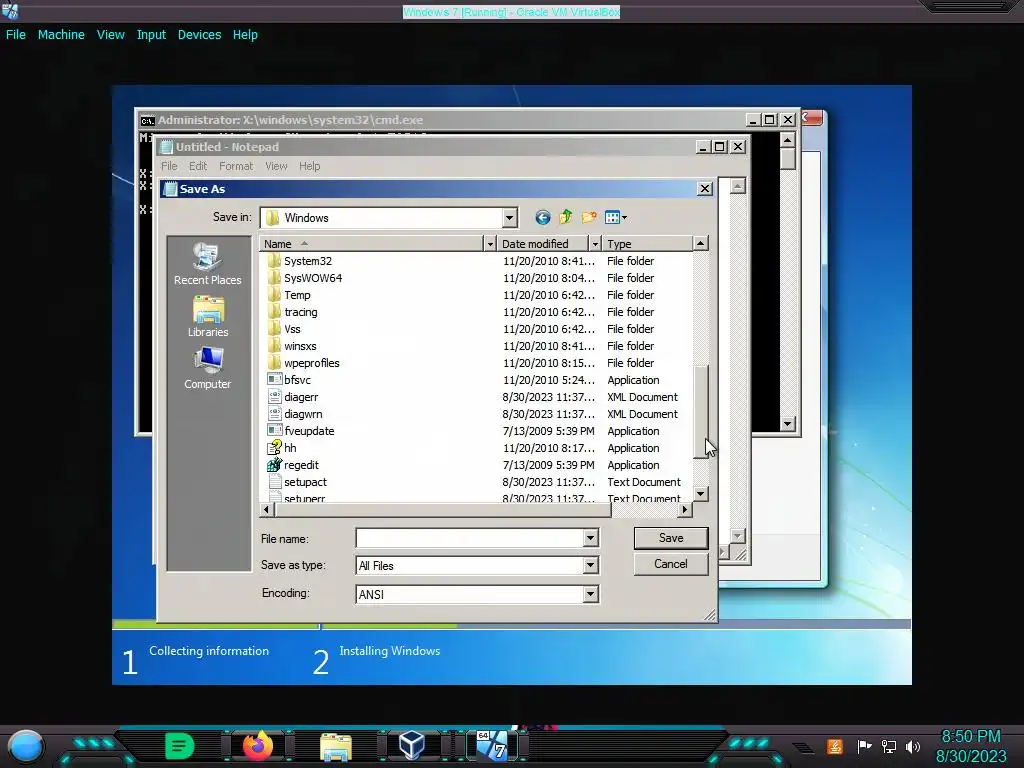Open the Name column filter arrow

[x=490, y=244]
